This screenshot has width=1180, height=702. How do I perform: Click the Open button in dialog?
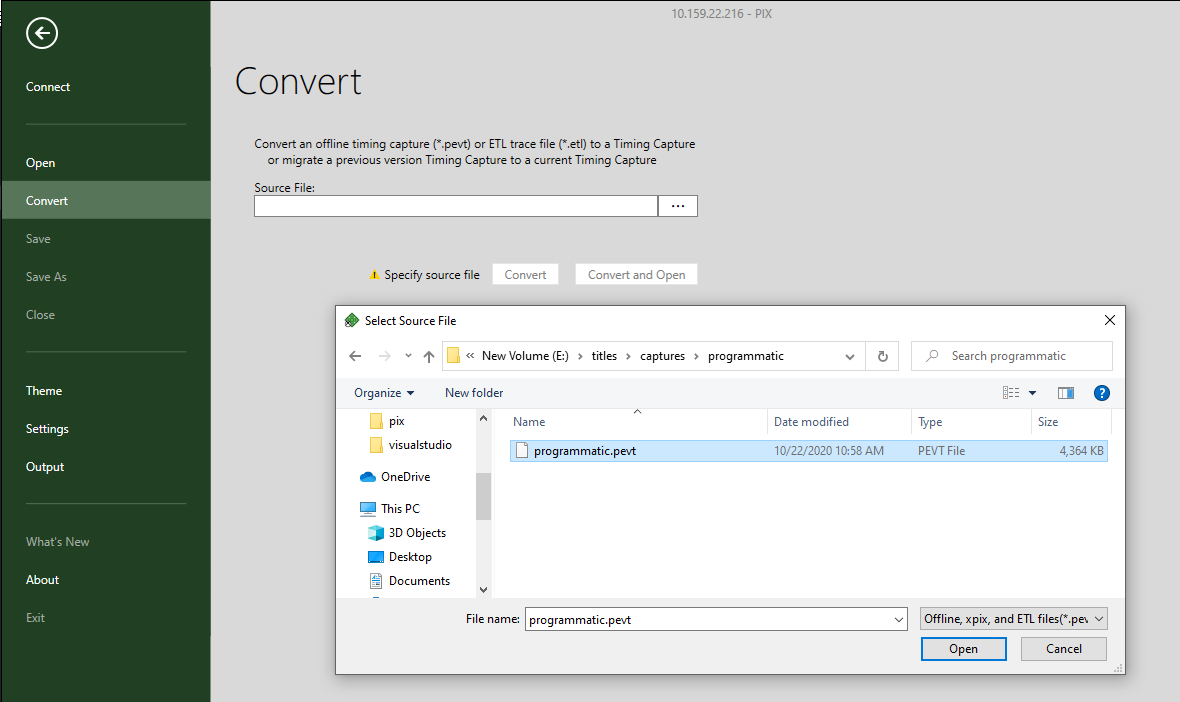pos(963,649)
